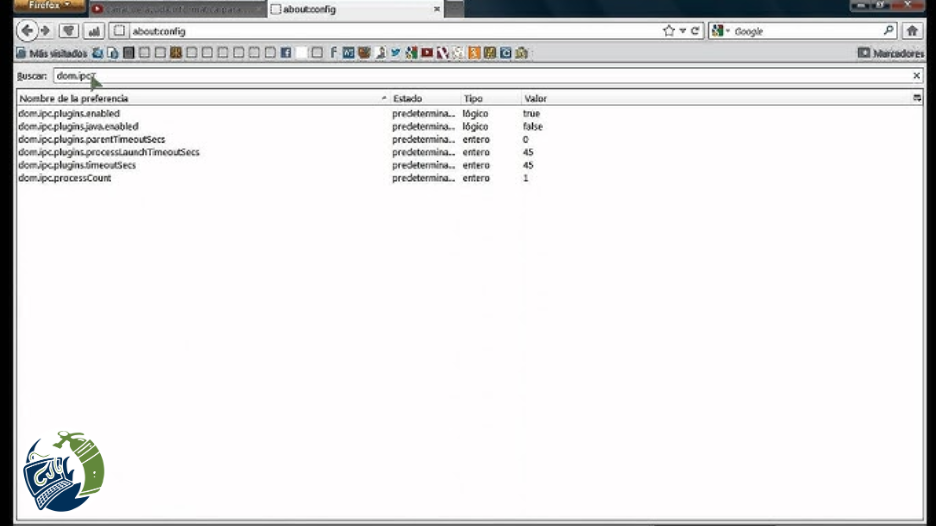Select the about:config tab
The image size is (936, 526).
point(355,9)
